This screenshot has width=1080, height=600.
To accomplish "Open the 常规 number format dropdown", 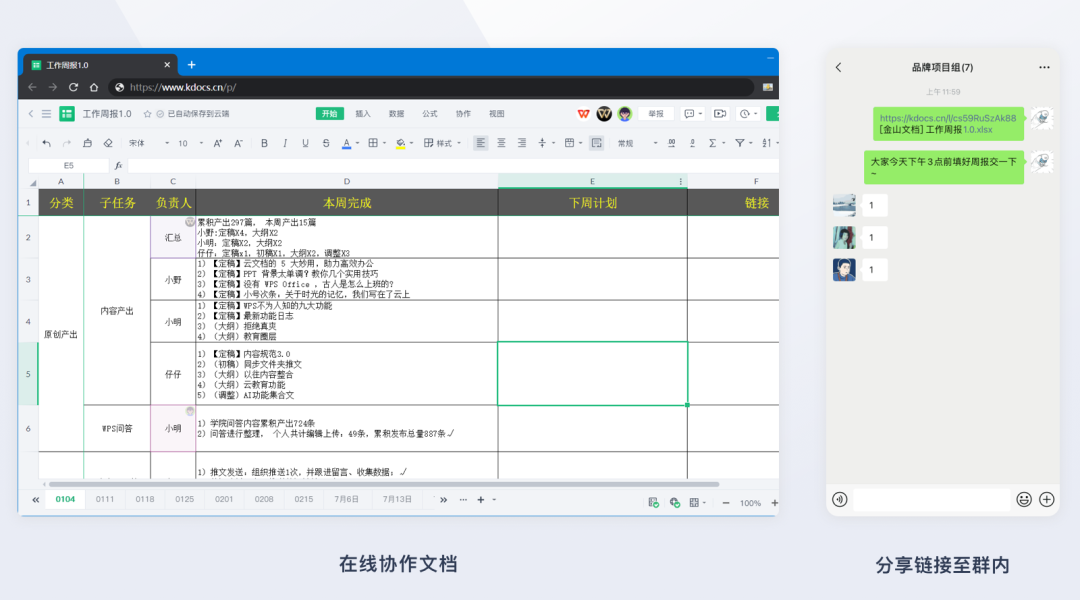I will click(x=632, y=143).
